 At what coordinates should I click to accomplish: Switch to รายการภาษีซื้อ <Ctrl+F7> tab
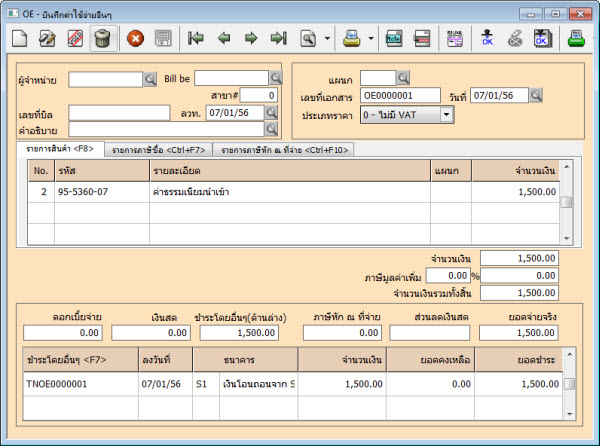pyautogui.click(x=159, y=150)
